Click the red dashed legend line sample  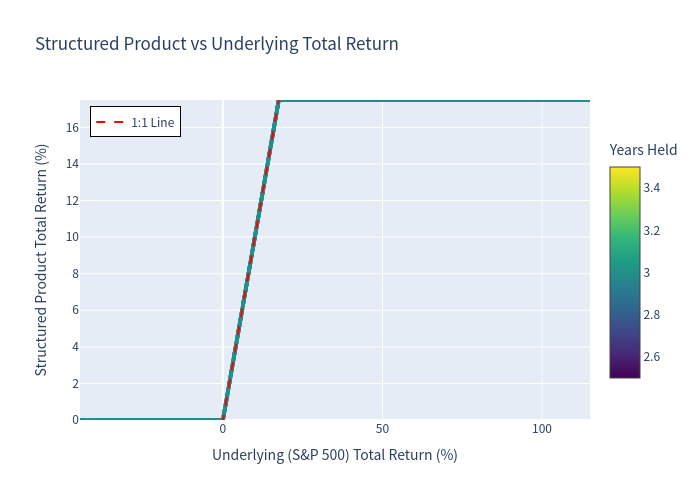tap(110, 122)
